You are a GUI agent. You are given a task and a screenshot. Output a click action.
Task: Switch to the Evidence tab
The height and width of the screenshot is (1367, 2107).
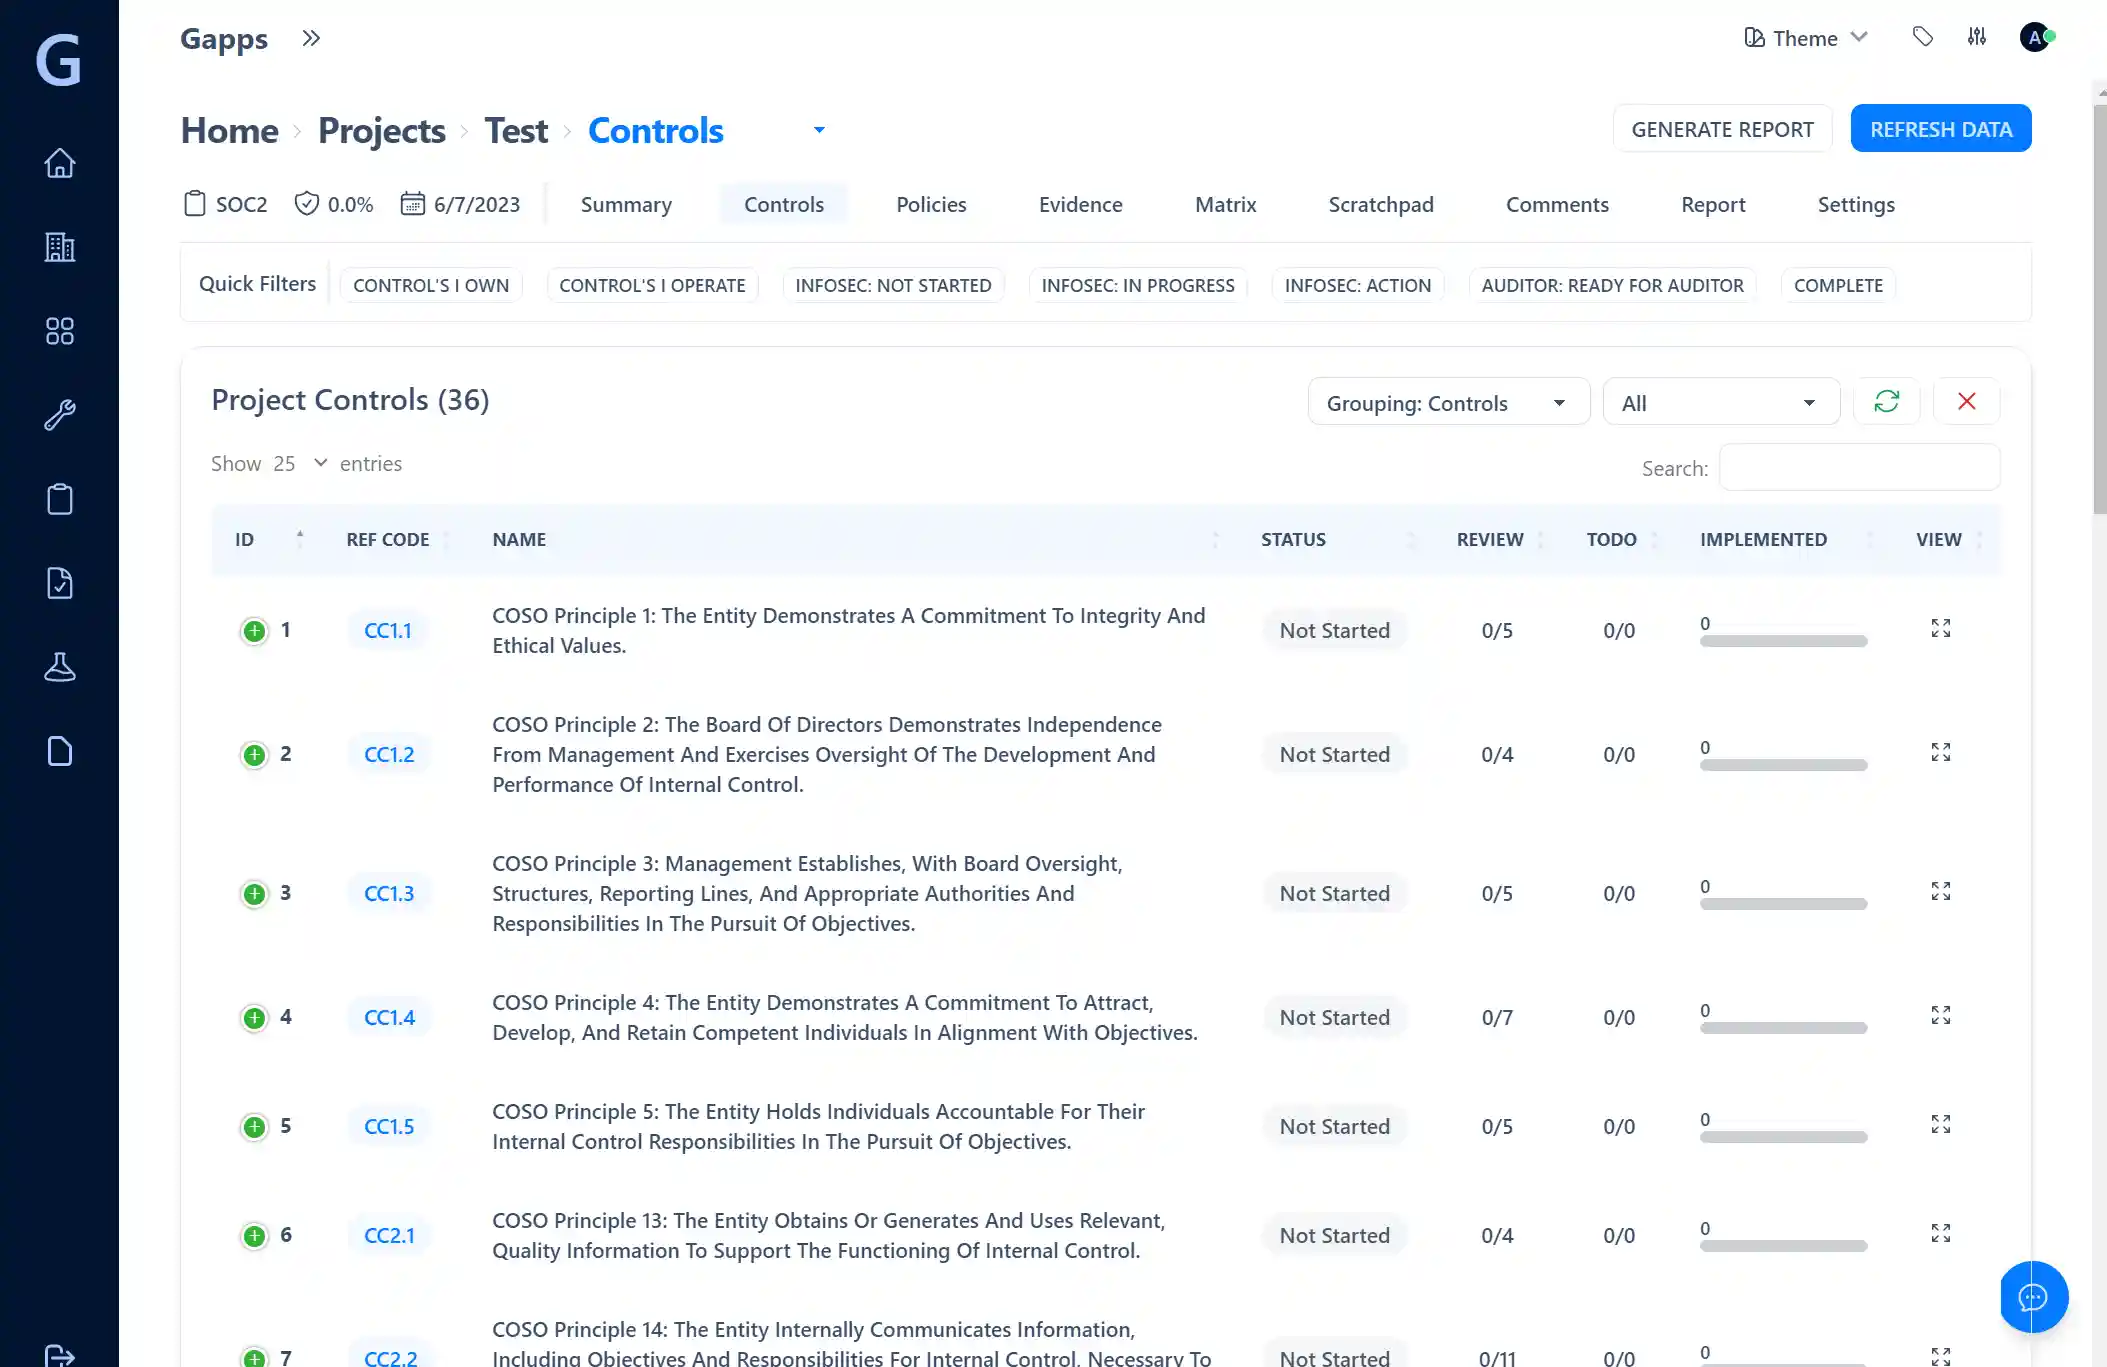coord(1080,204)
